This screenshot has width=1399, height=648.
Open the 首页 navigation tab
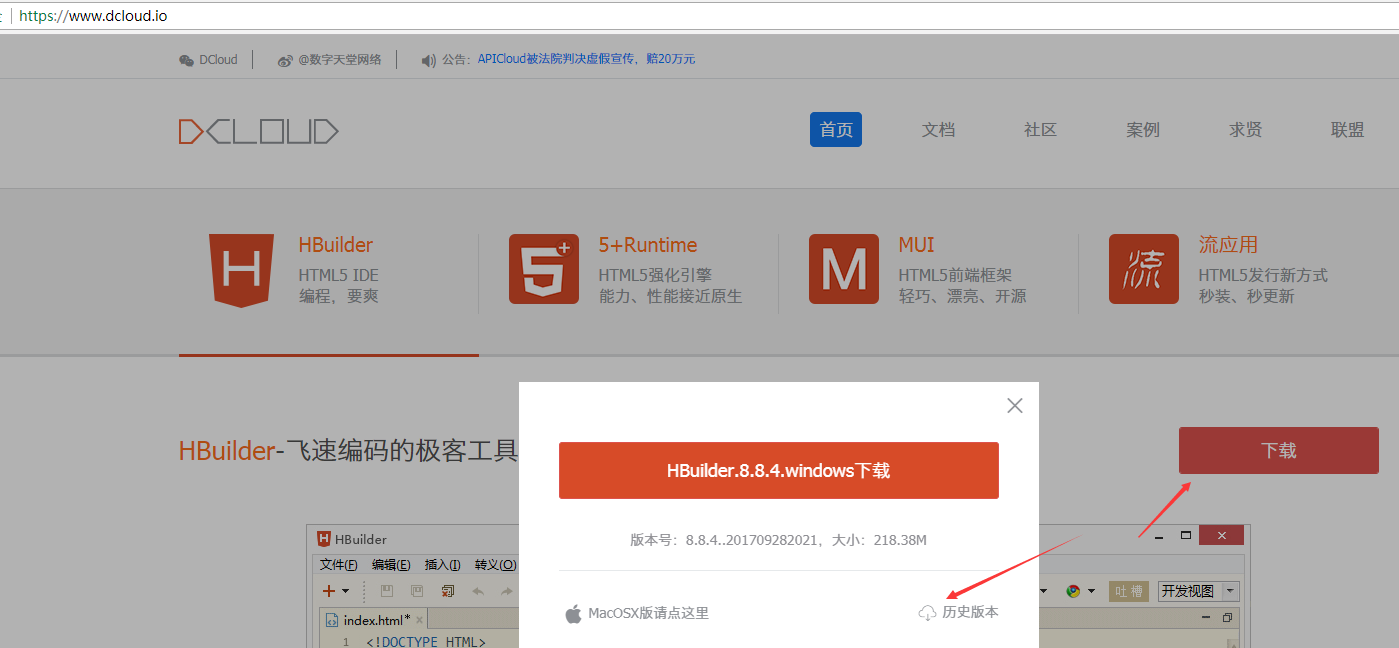point(836,130)
